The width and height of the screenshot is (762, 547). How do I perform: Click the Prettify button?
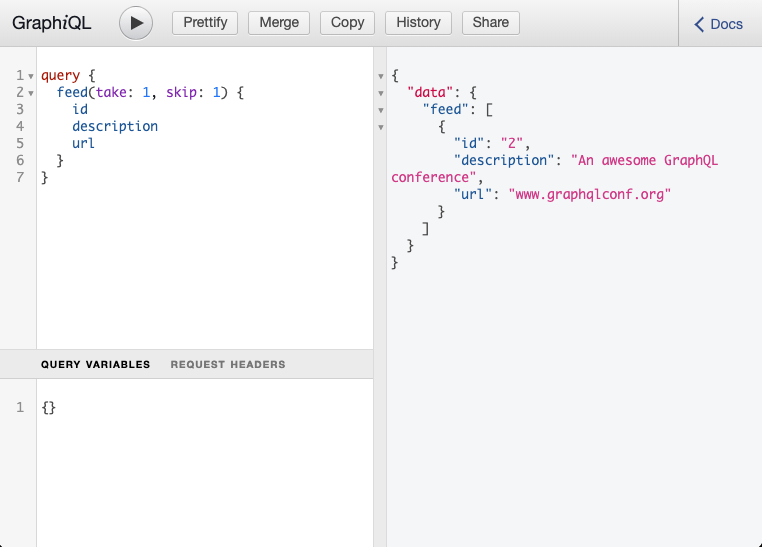[205, 23]
